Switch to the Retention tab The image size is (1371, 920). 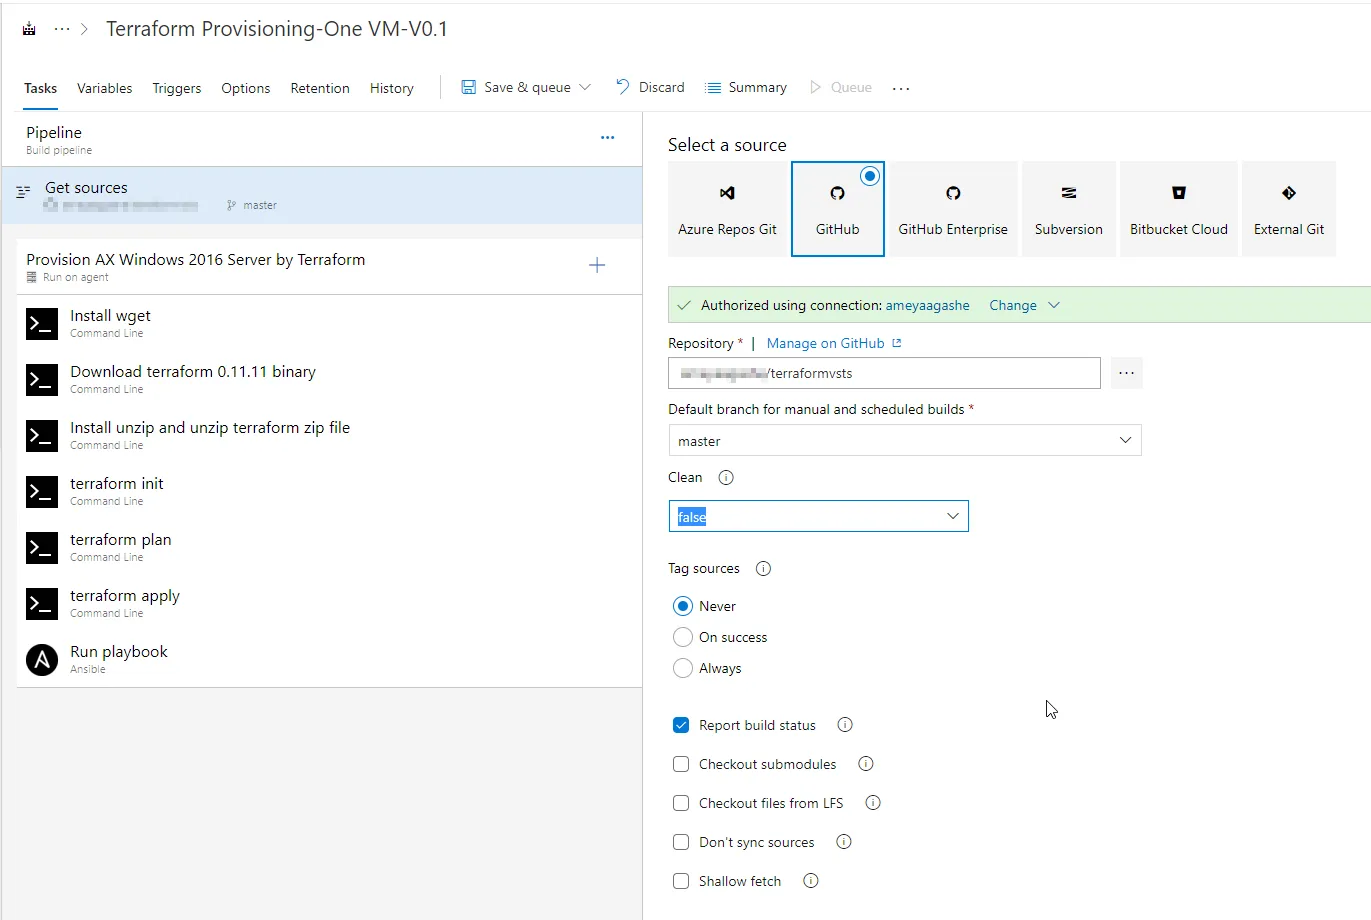point(320,88)
